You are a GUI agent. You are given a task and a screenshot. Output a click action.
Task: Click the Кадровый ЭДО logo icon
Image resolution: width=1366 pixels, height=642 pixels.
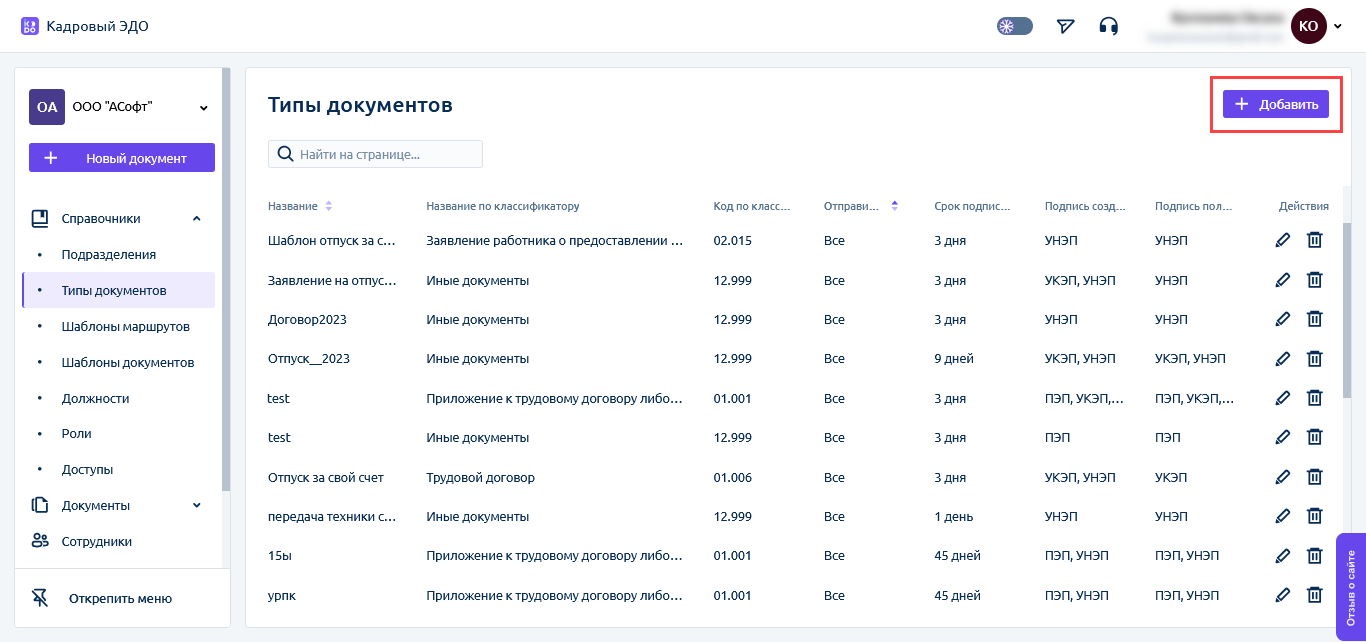pos(30,26)
